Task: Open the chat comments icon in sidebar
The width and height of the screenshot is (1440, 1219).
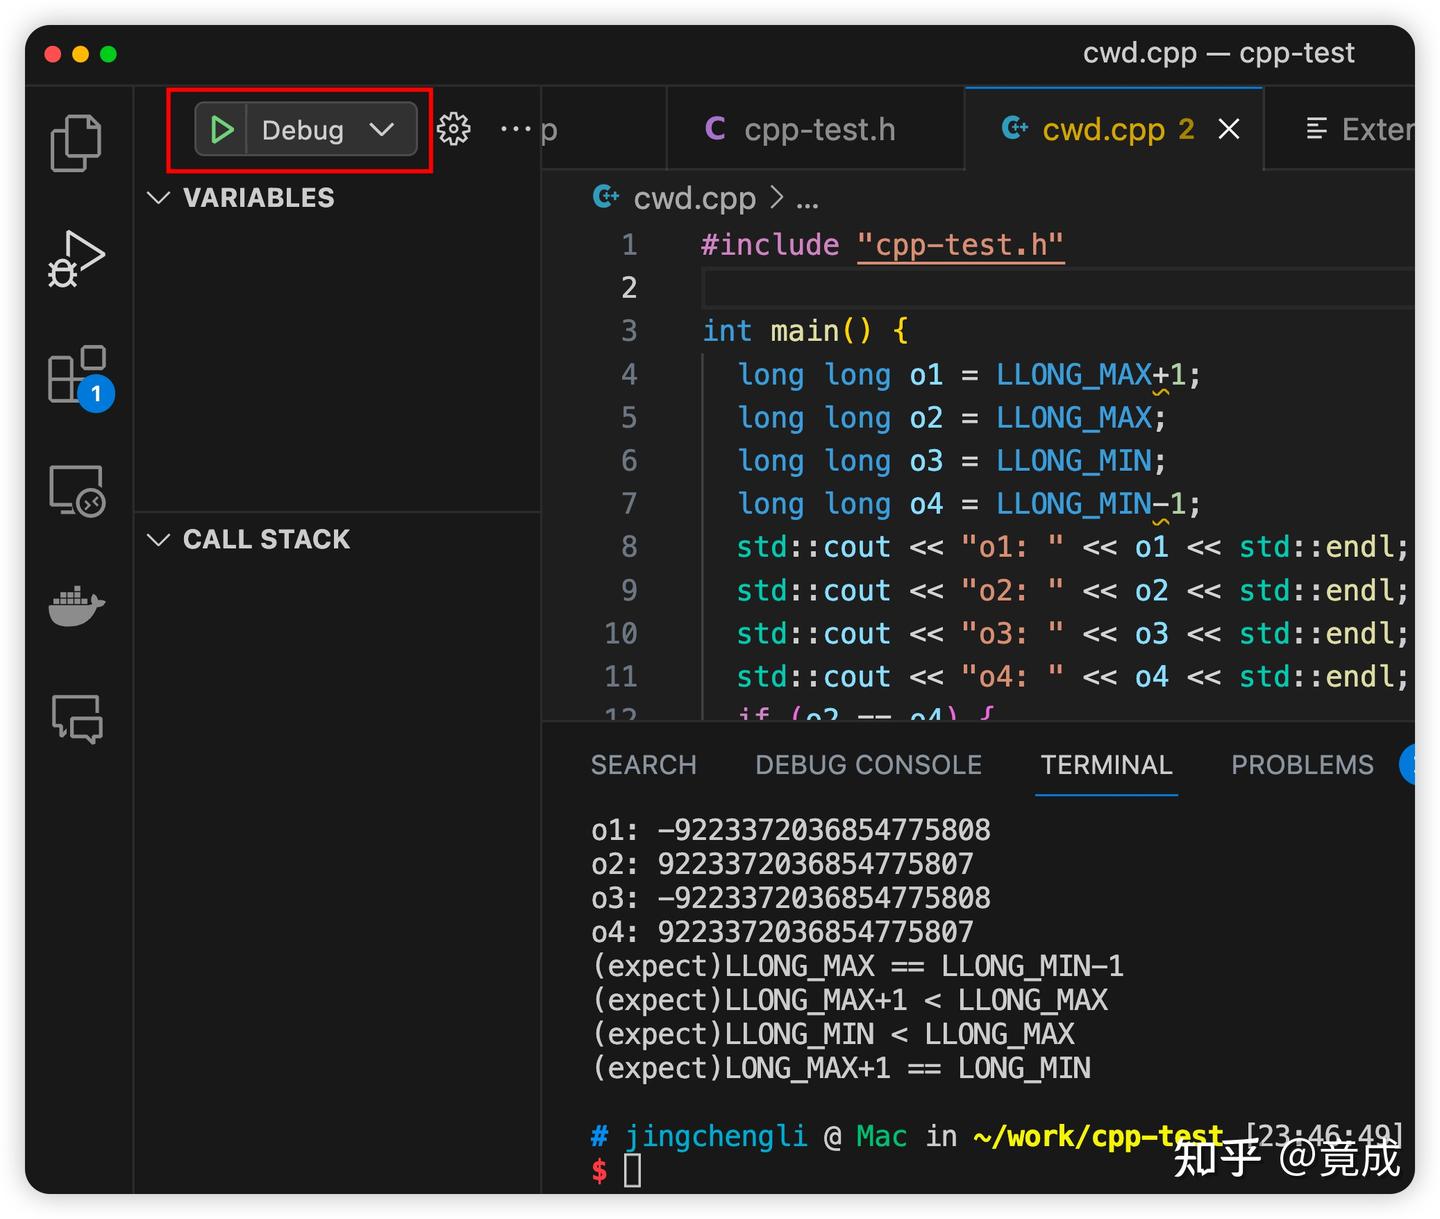Action: click(x=77, y=718)
